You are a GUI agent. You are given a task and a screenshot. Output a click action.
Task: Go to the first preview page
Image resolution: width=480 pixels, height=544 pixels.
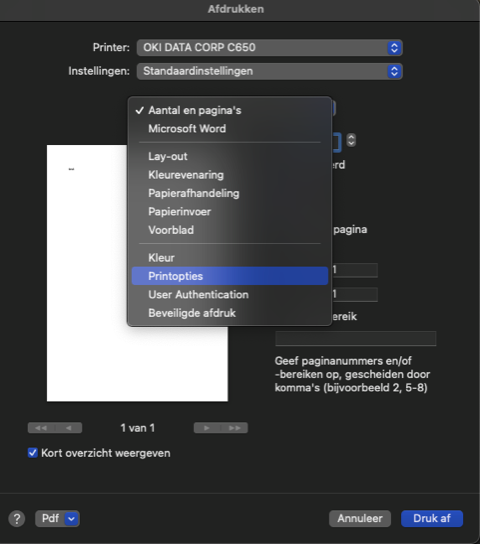(x=41, y=428)
